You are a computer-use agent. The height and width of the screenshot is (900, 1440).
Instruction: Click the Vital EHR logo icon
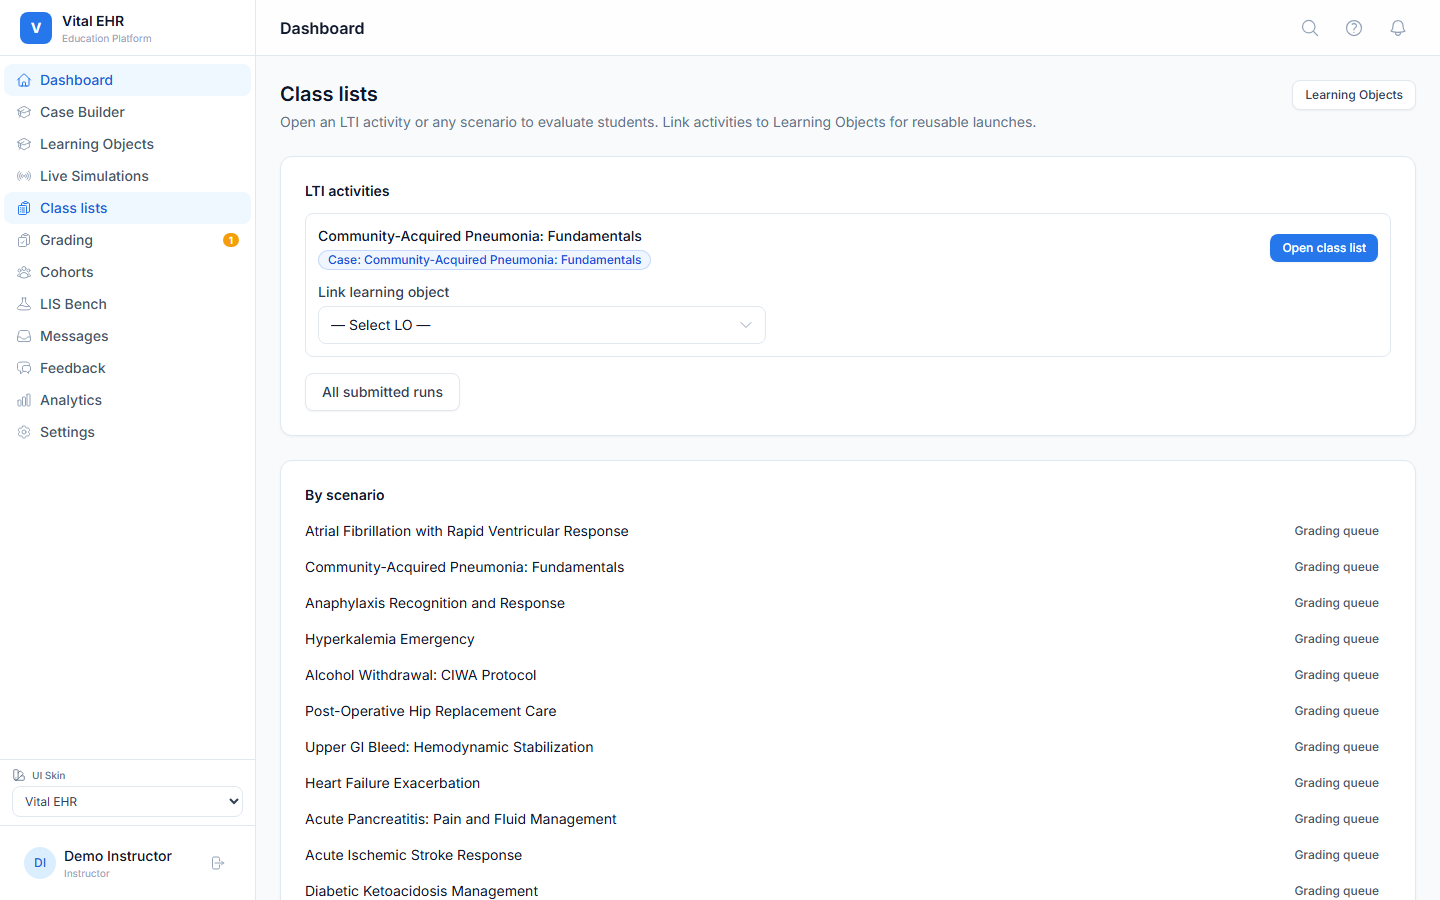(x=36, y=28)
